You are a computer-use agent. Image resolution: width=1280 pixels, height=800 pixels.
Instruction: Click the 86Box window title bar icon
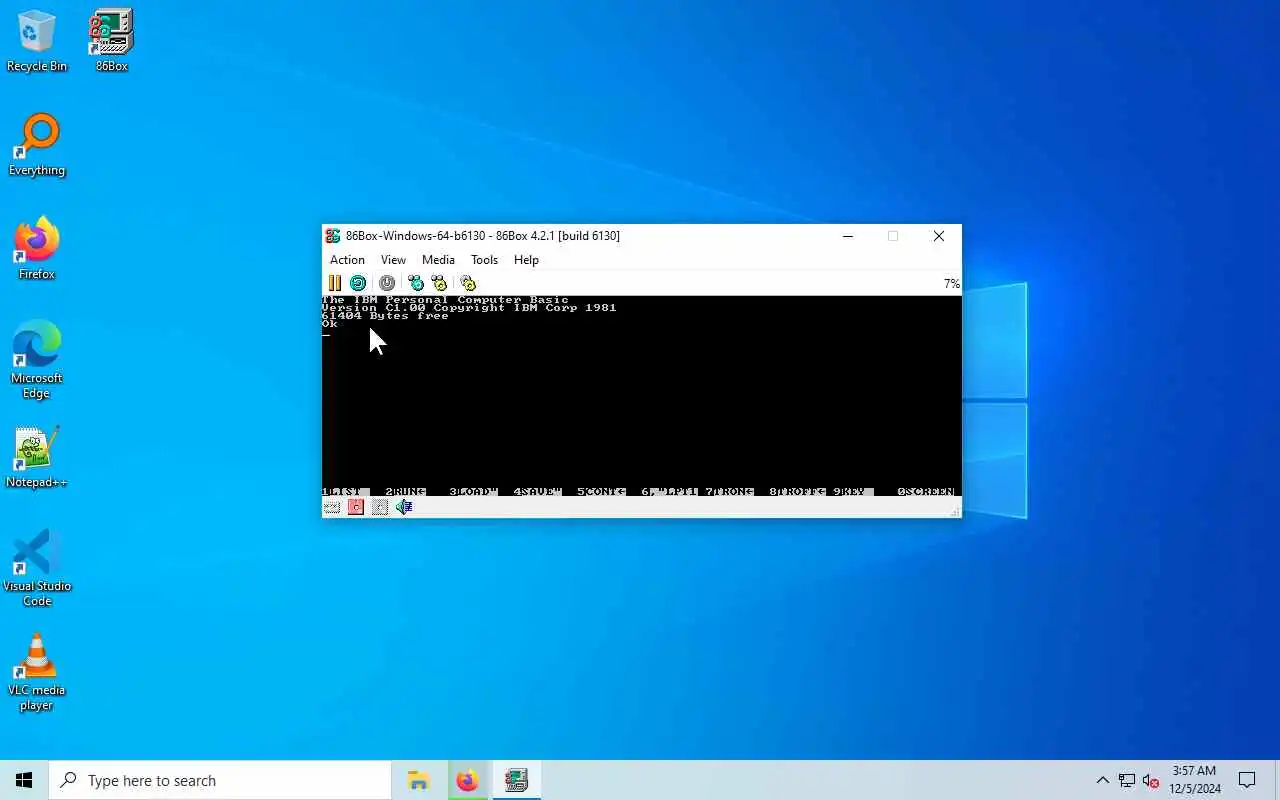click(333, 236)
